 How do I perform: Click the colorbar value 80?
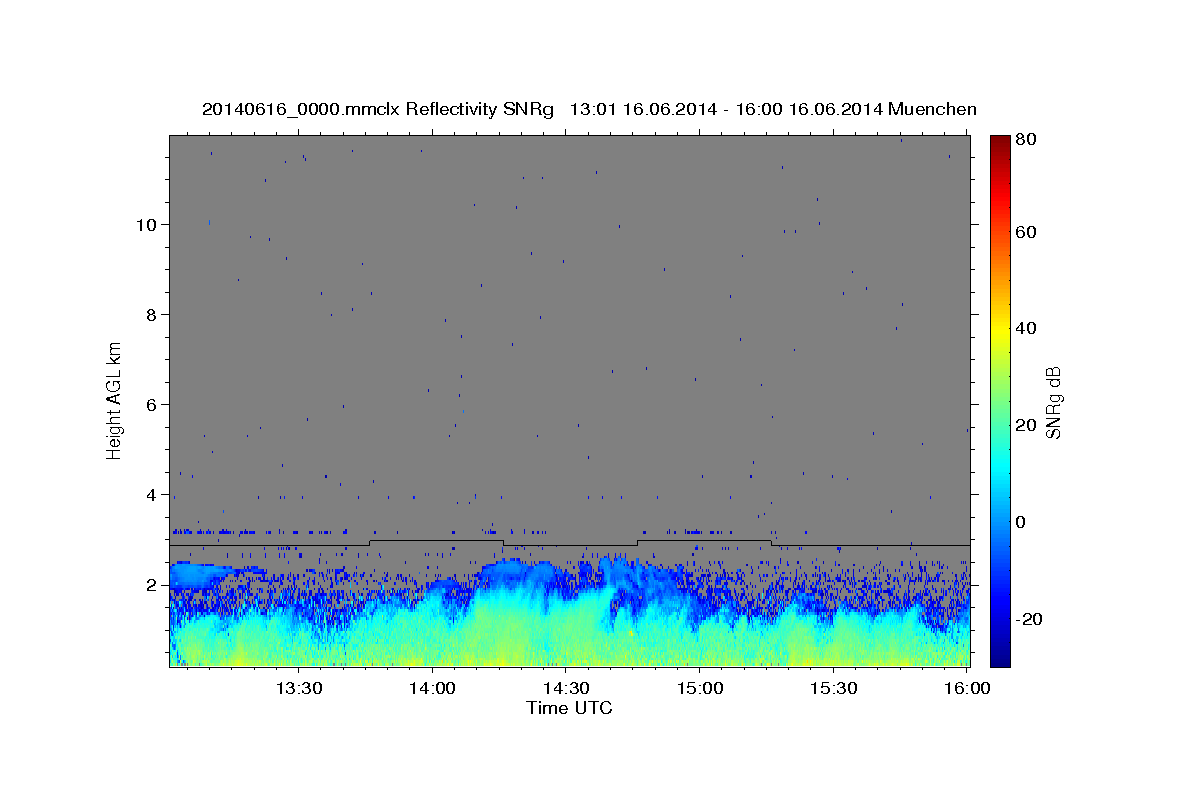[1026, 140]
